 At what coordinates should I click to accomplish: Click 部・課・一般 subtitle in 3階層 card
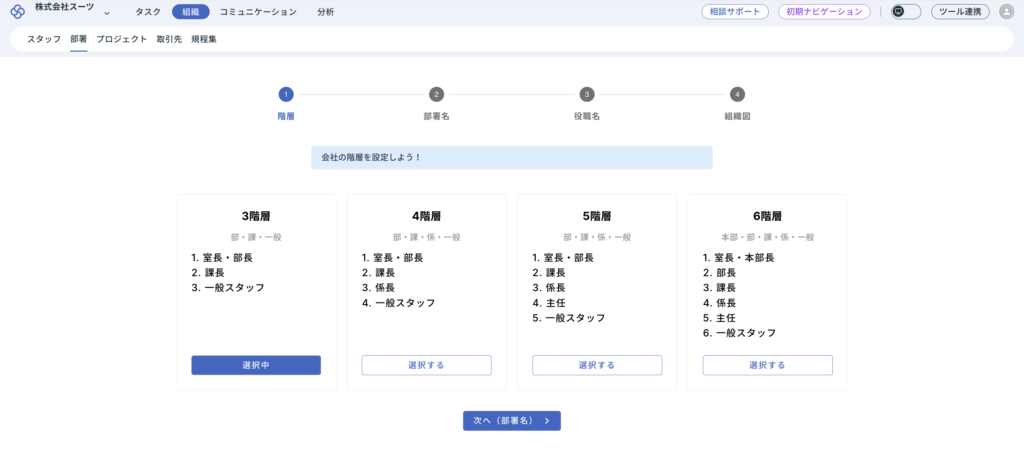(256, 238)
